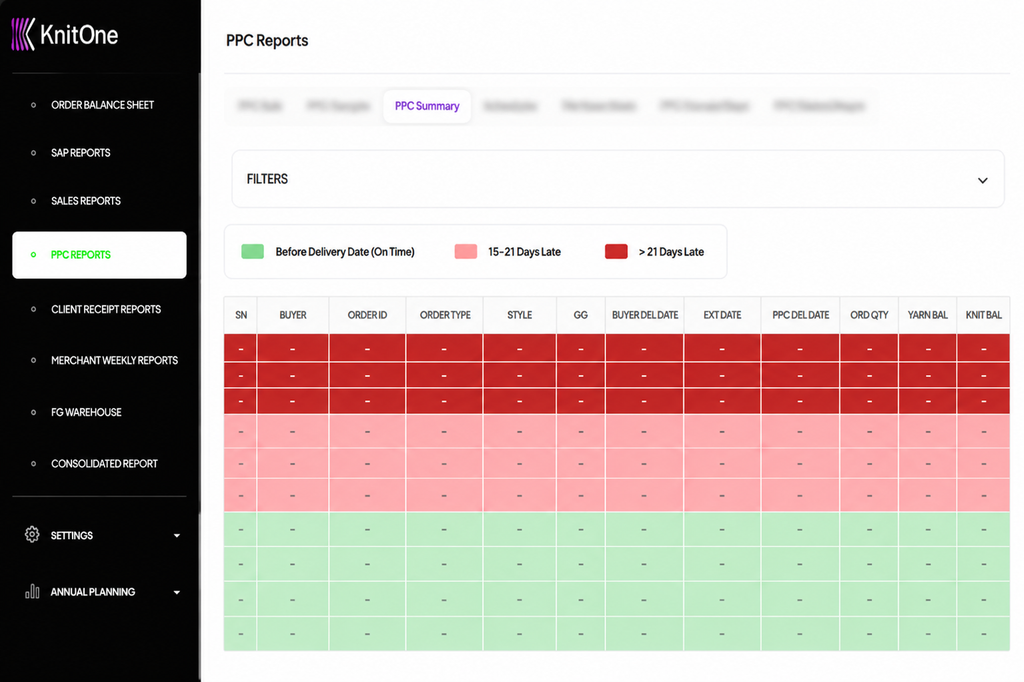Navigate to FG Warehouse
Viewport: 1024px width, 682px height.
point(86,412)
